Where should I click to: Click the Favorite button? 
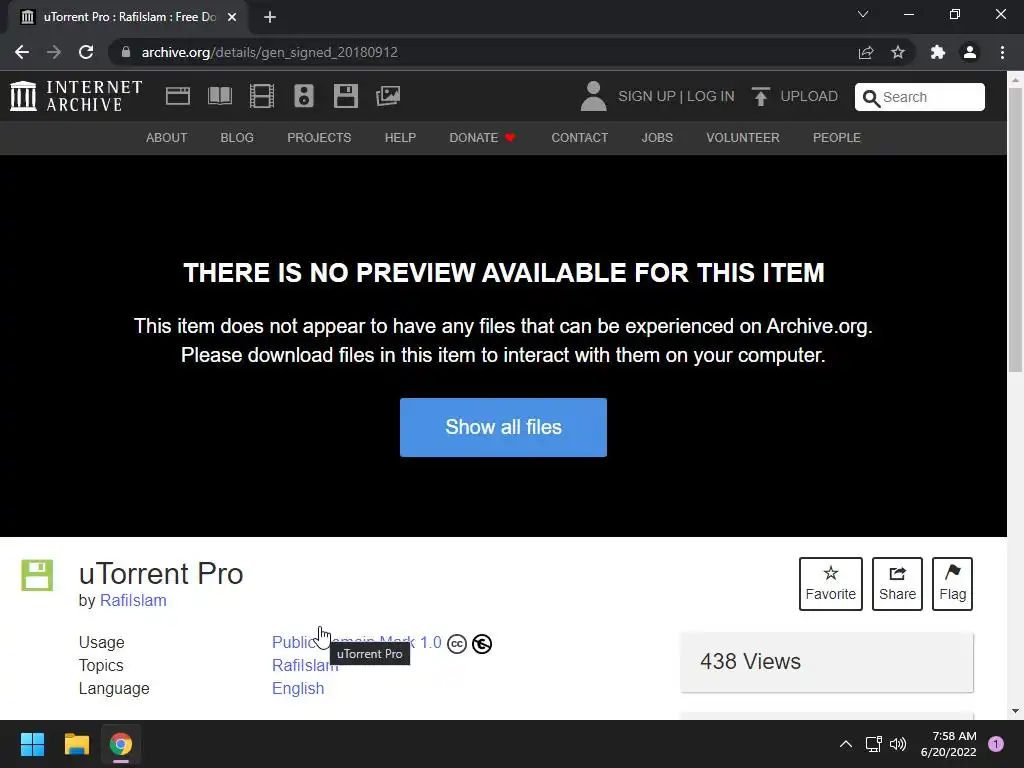pyautogui.click(x=831, y=584)
